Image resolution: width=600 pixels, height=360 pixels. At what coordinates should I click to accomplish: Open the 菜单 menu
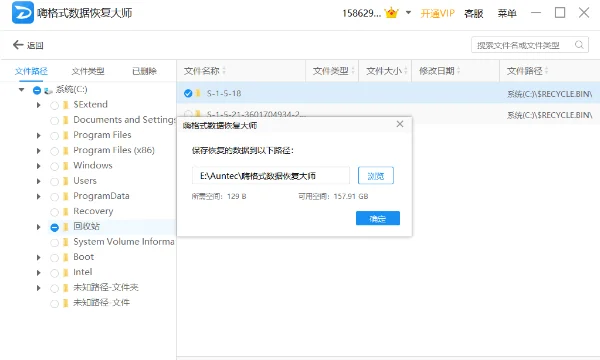click(507, 13)
